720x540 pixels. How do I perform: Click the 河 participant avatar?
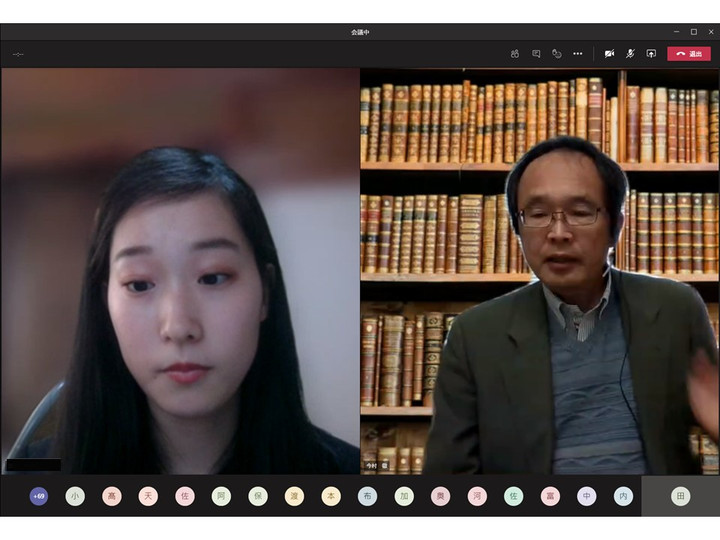[x=477, y=496]
